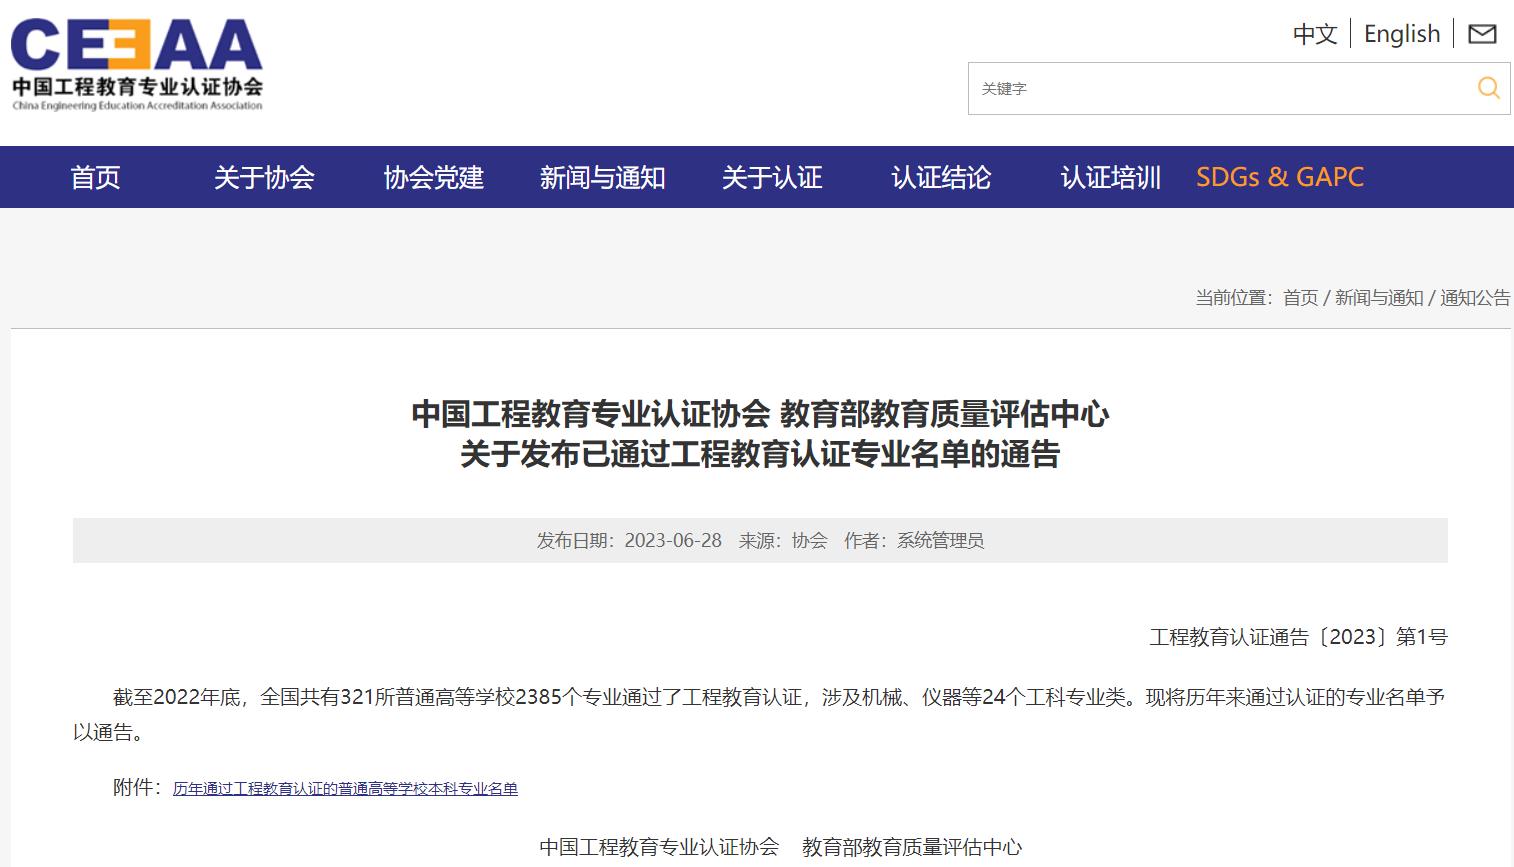Click the orange search magnifier icon

click(x=1489, y=88)
